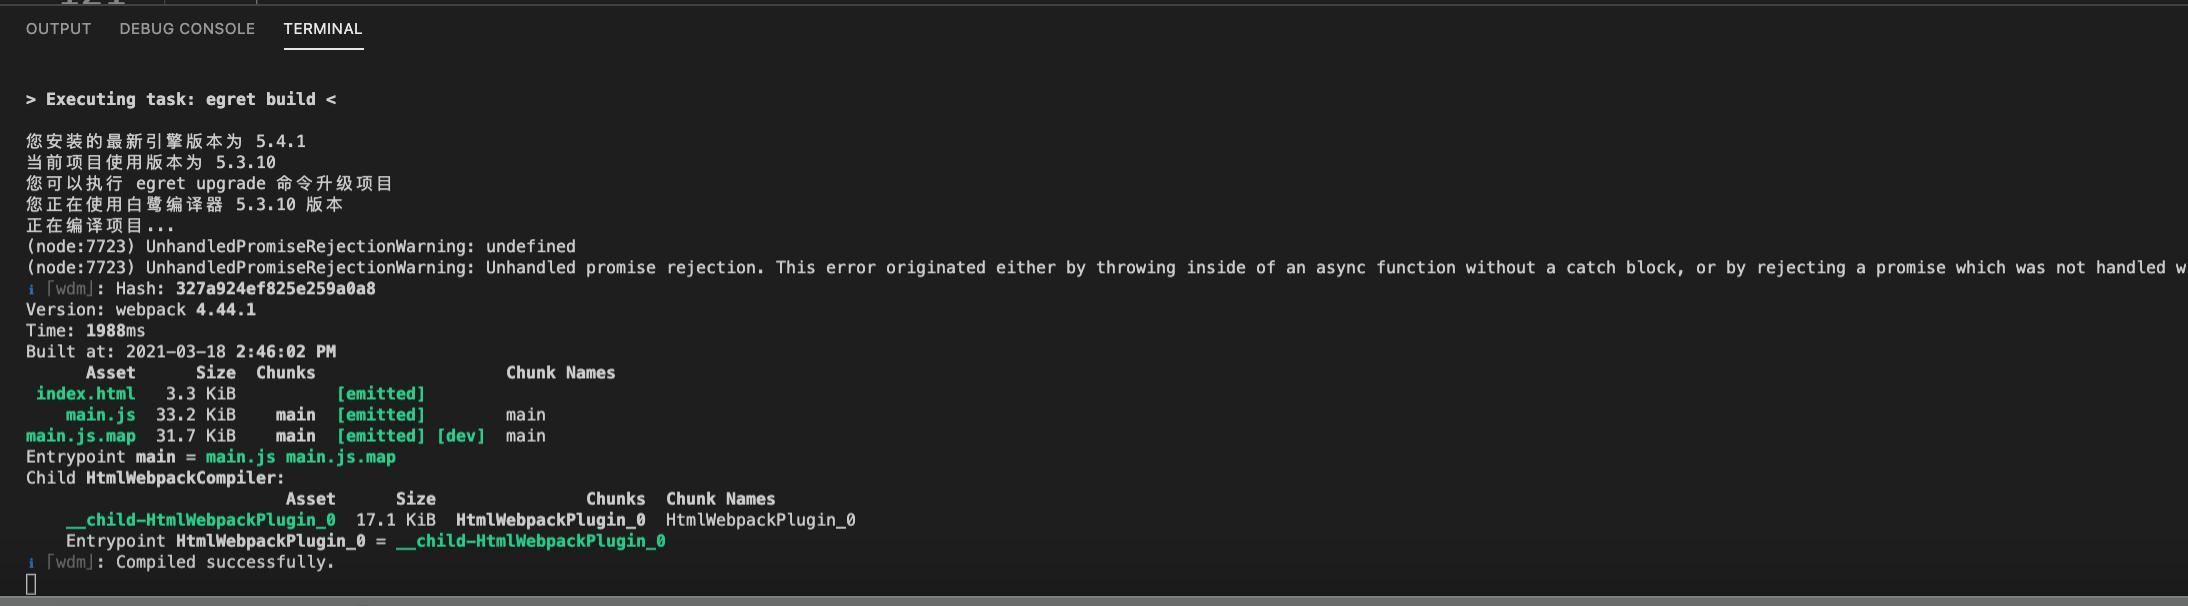The width and height of the screenshot is (2188, 606).
Task: Click the terminal cursor block at the prompt
Action: pyautogui.click(x=31, y=584)
